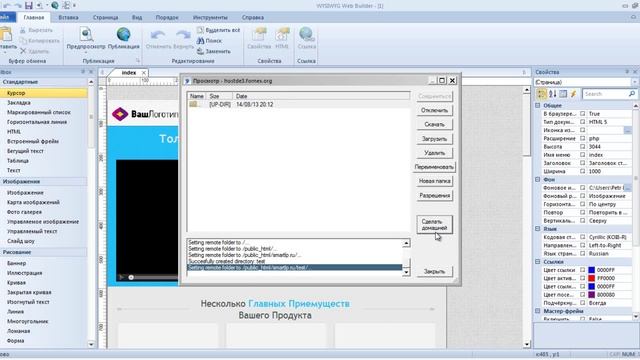
Task: Click the Save icon in quick access toolbar
Action: 29,5
